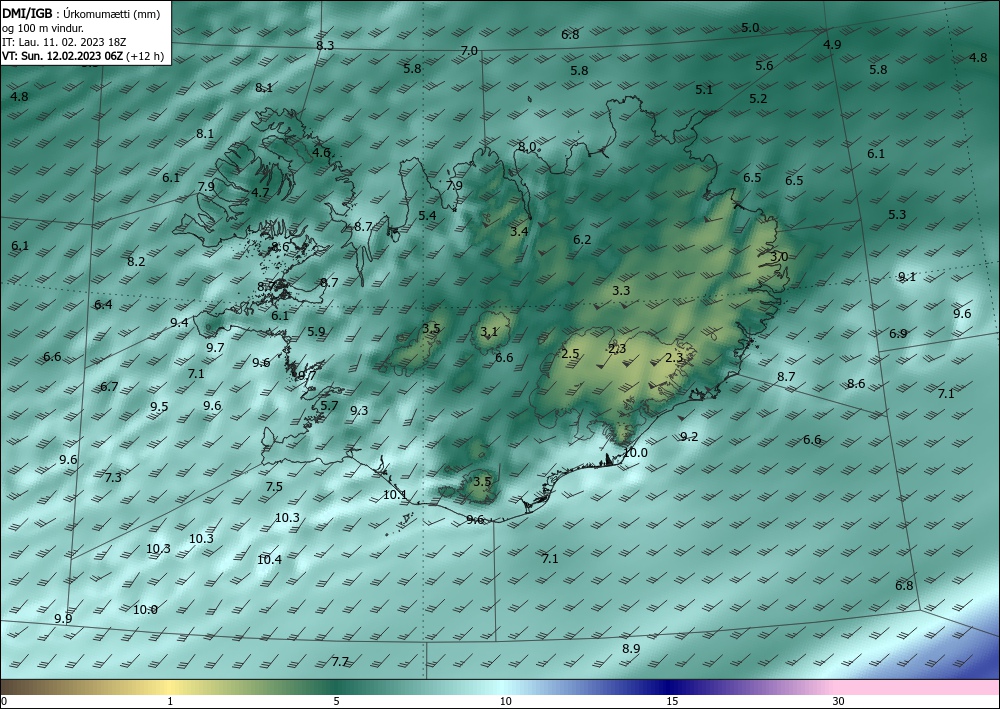The width and height of the screenshot is (1000, 709).
Task: Click the 9.4 value label
Action: [179, 323]
